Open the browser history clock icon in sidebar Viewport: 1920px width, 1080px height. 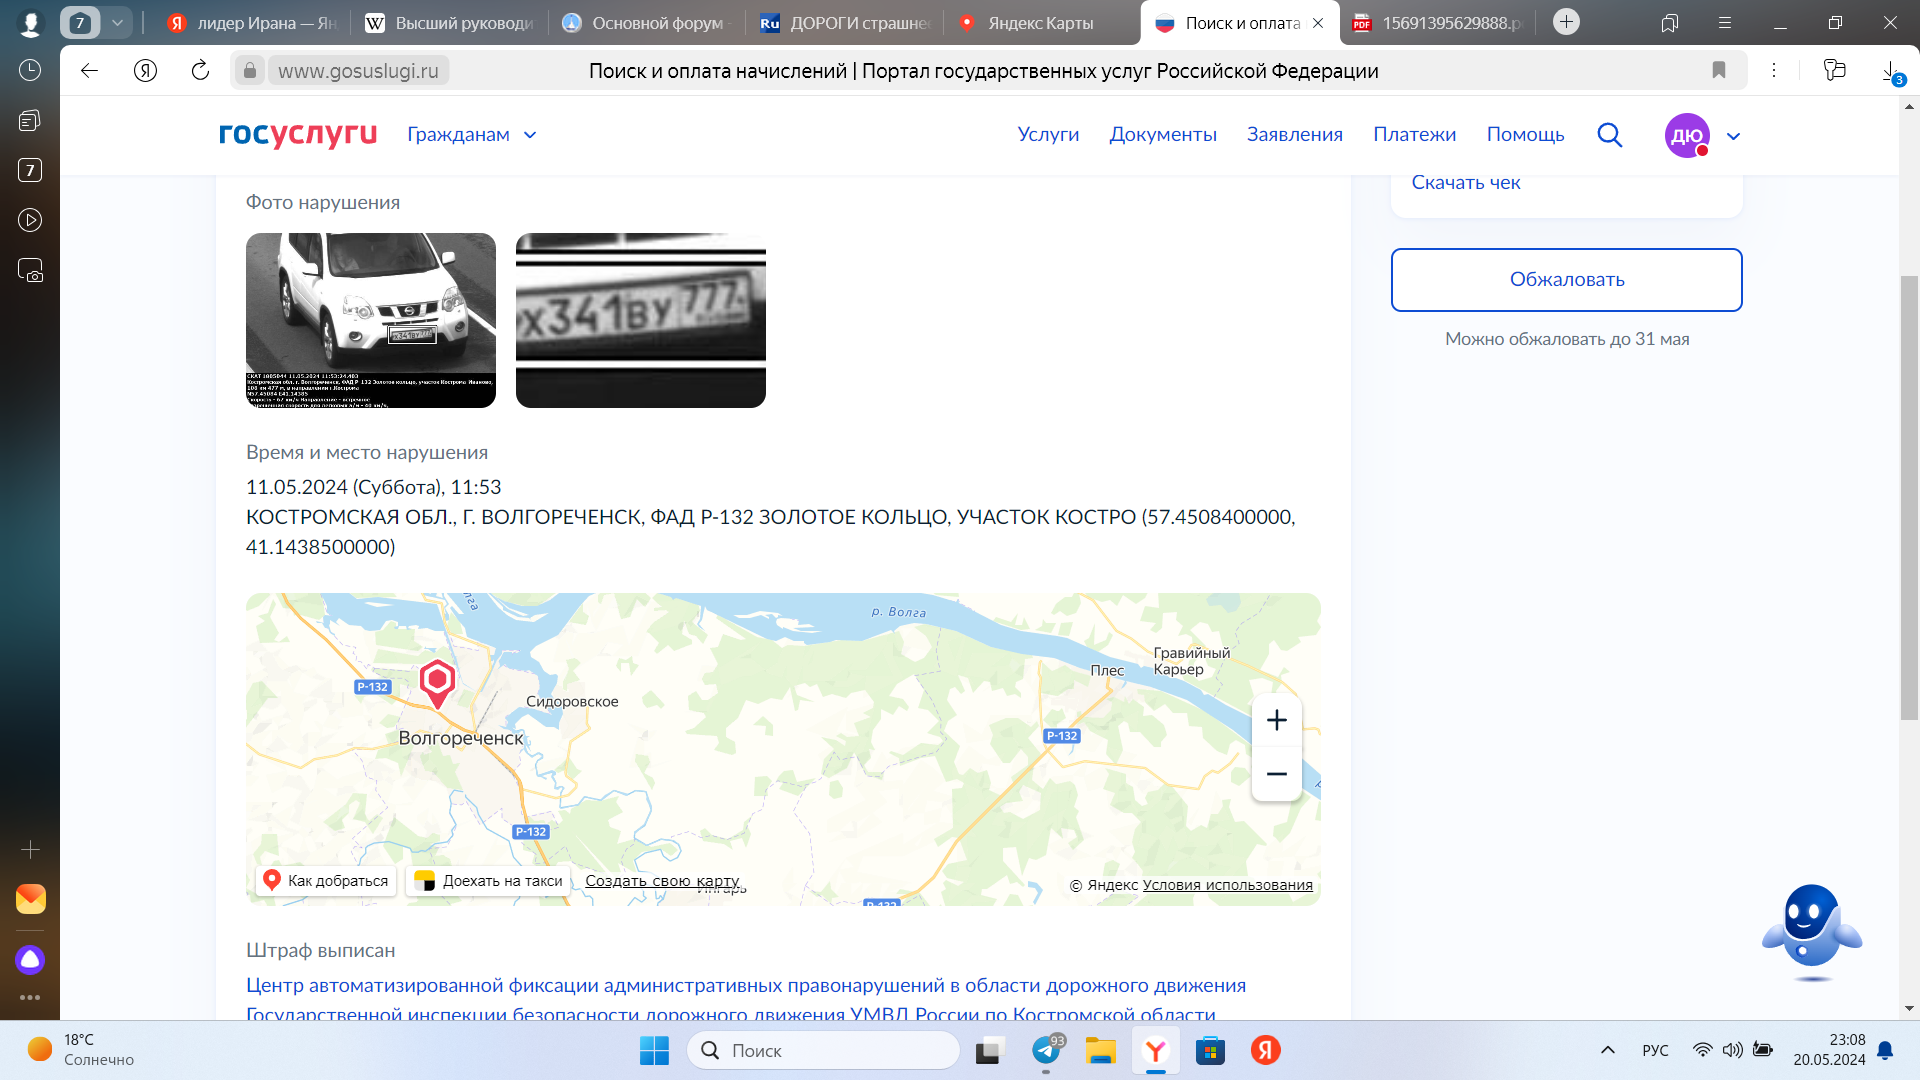coord(30,70)
